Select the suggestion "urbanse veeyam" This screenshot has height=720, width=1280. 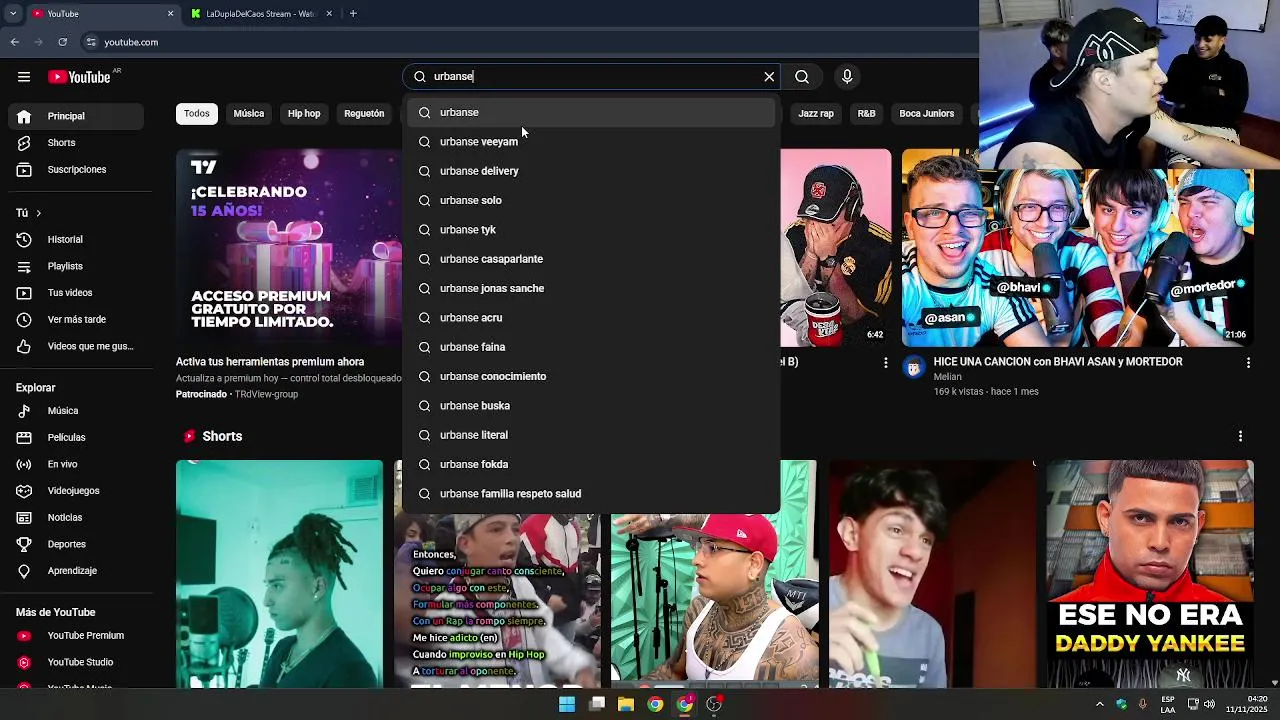pos(591,142)
